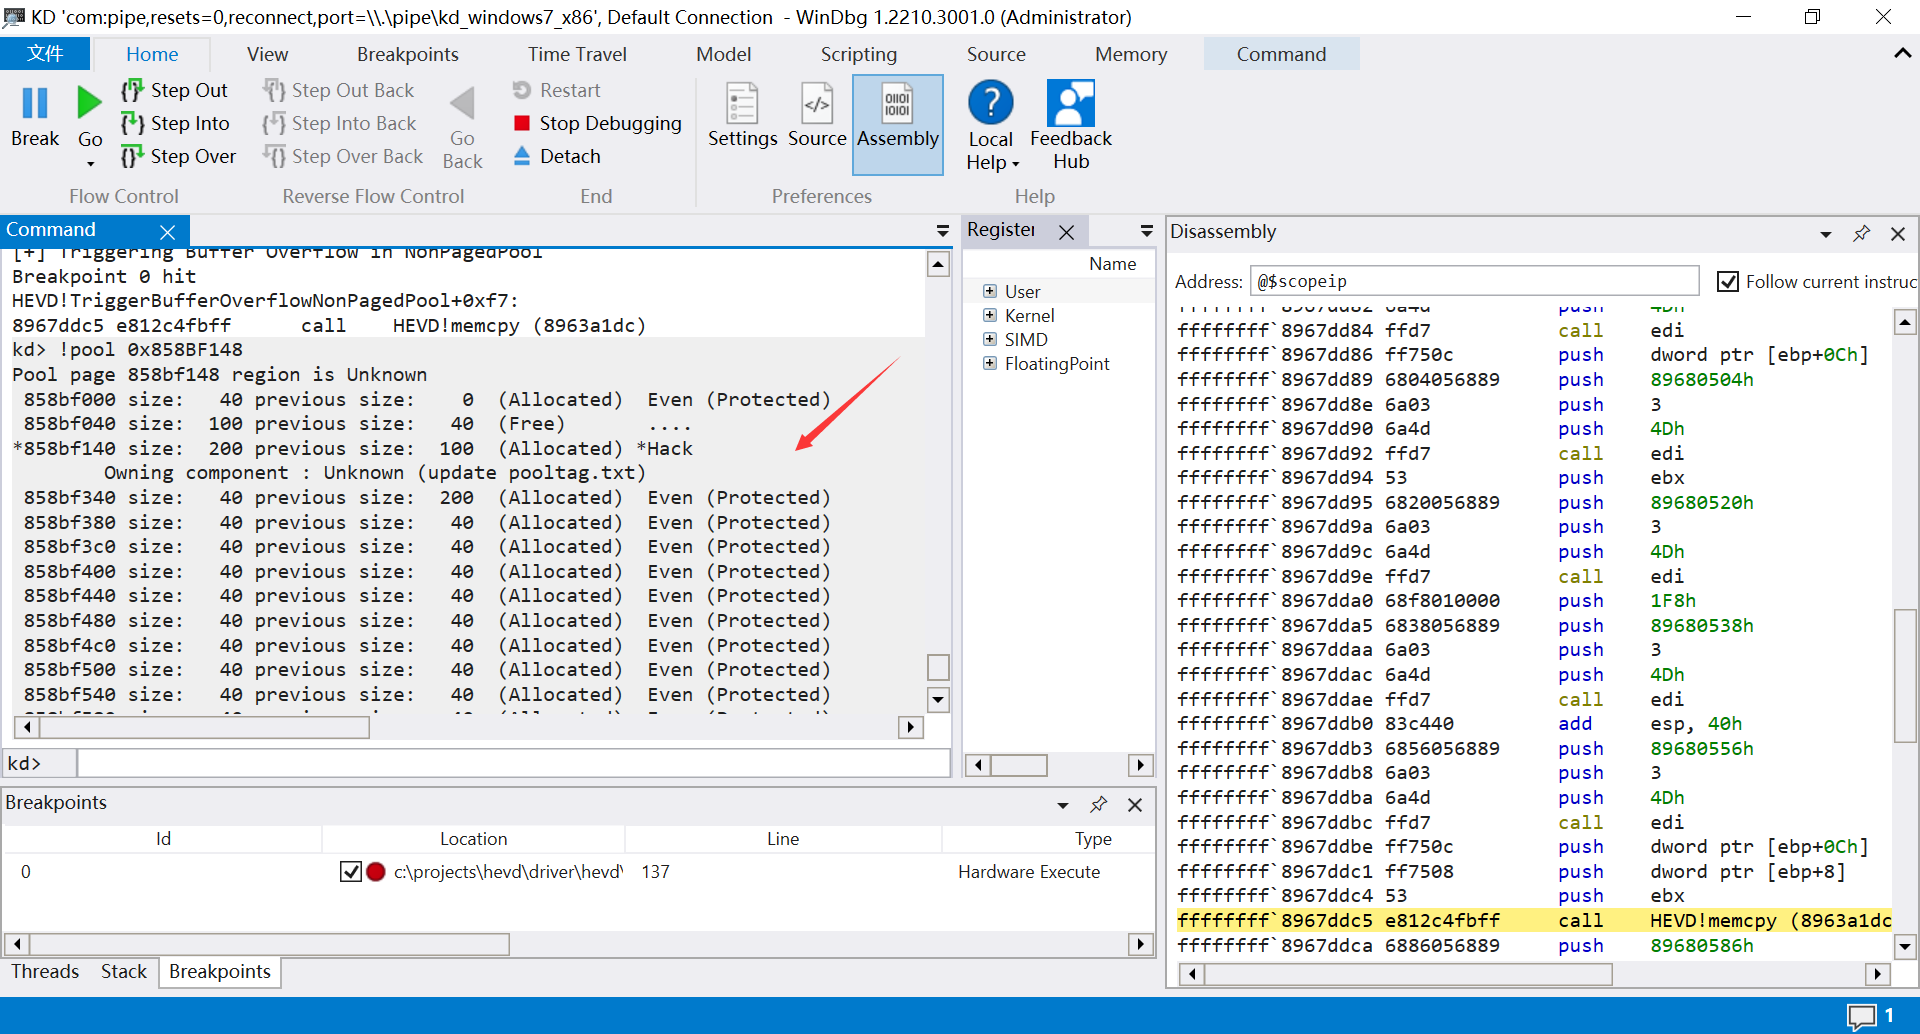The width and height of the screenshot is (1920, 1034).
Task: Click Step Over Back
Action: tap(343, 156)
